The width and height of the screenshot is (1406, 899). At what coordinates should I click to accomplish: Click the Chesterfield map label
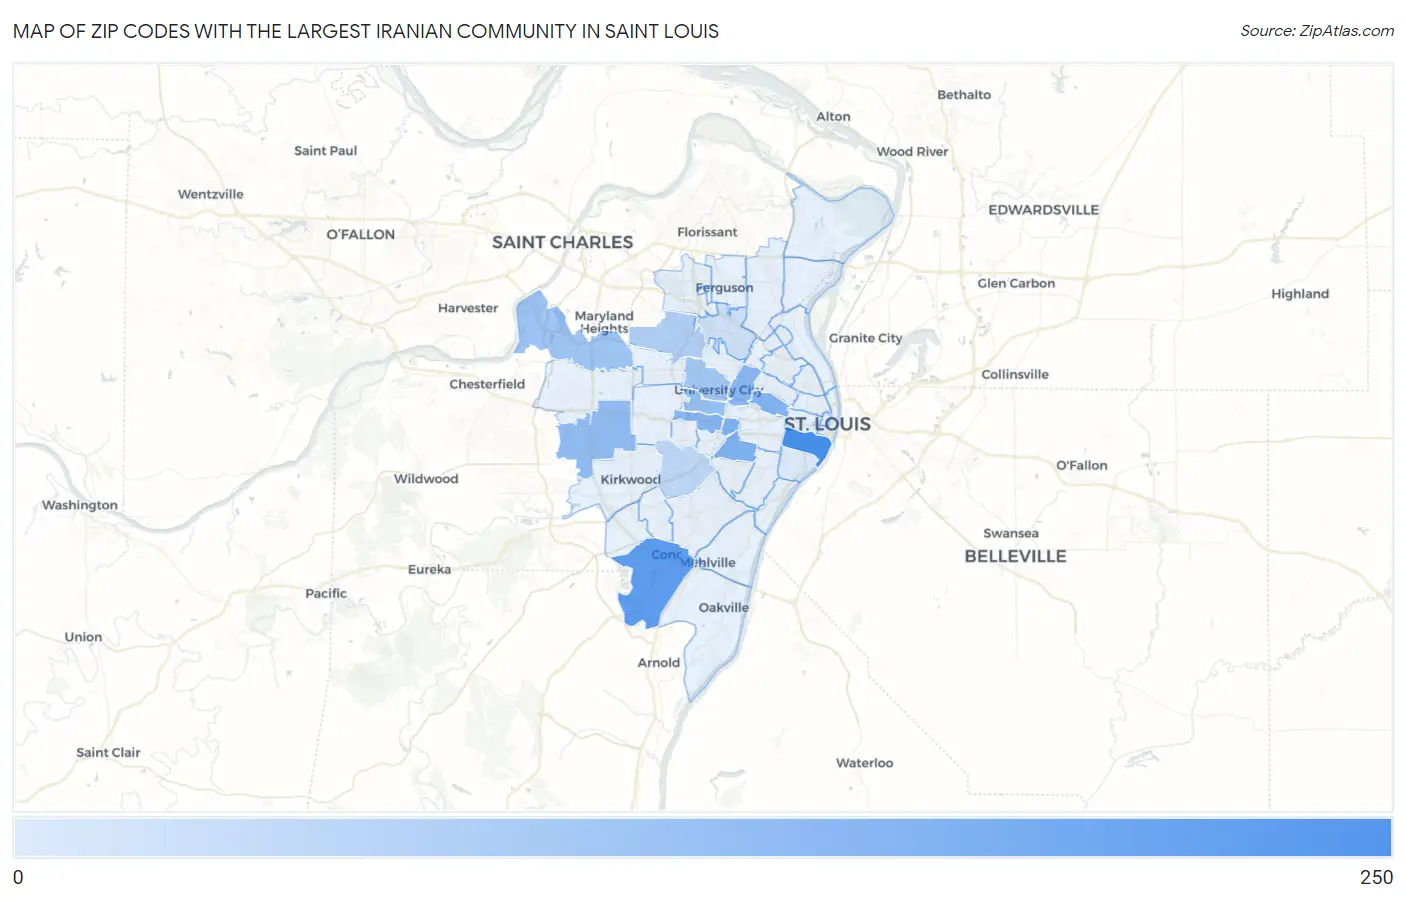pos(487,384)
